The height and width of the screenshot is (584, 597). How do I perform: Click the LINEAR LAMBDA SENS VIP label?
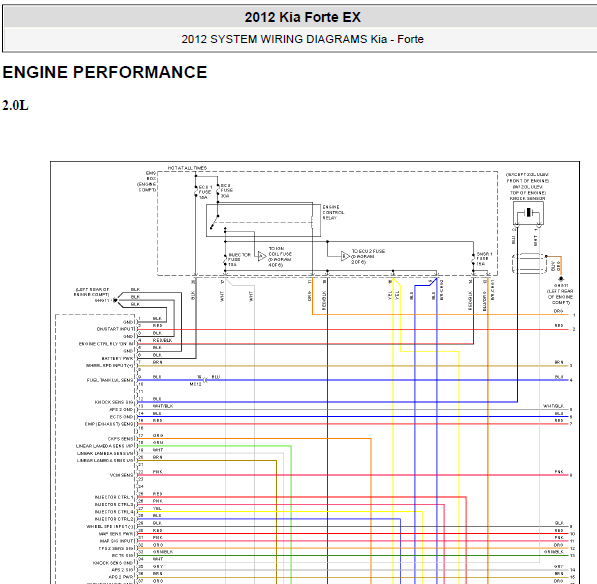[x=105, y=446]
